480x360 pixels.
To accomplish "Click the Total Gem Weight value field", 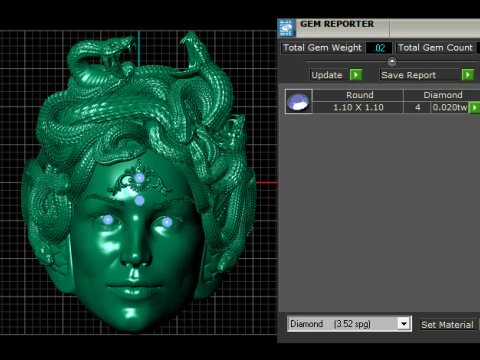I will (379, 48).
